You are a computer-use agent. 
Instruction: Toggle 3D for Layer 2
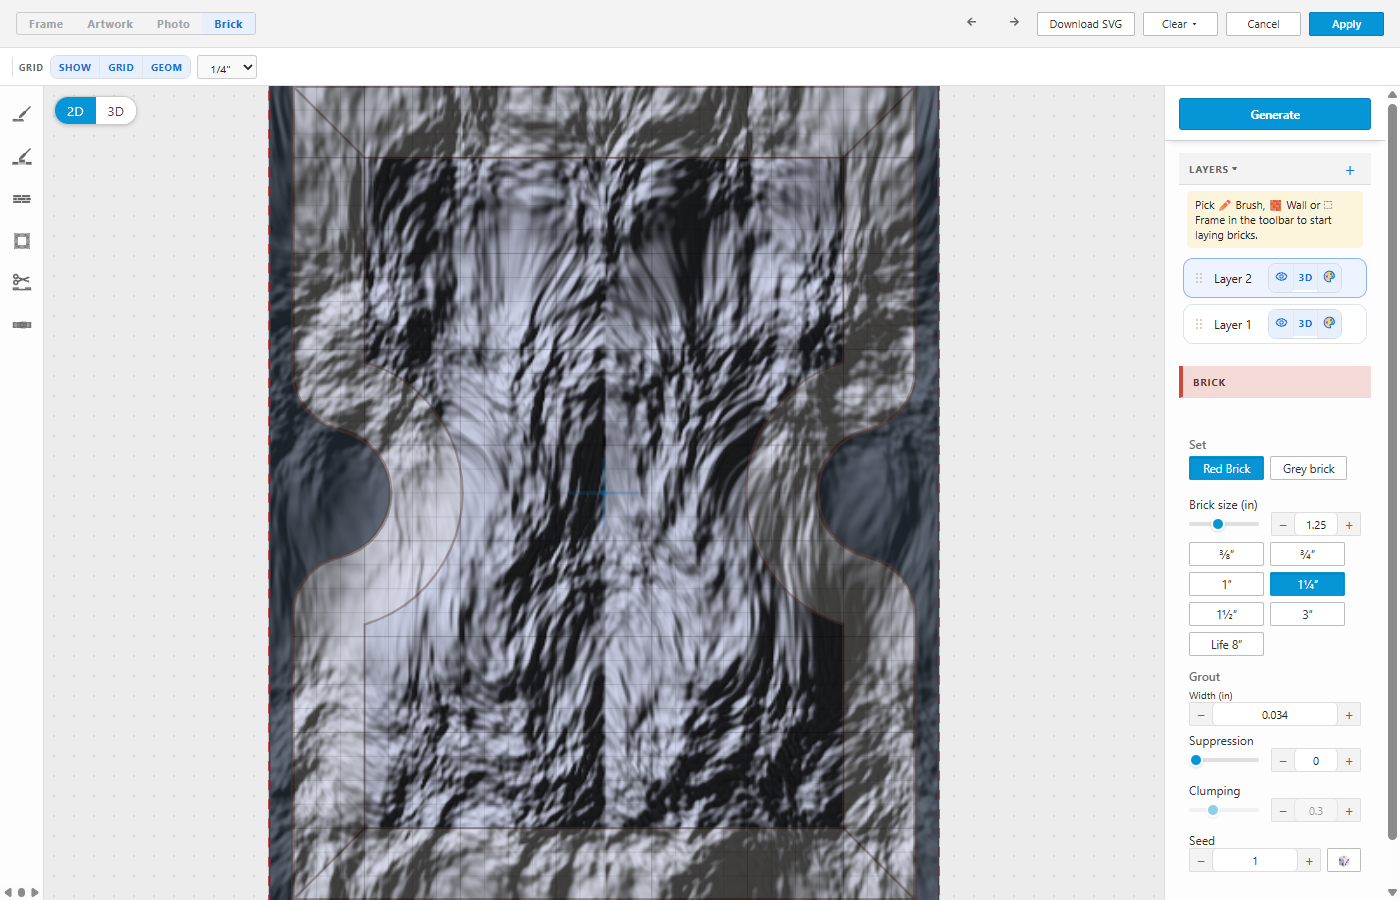coord(1305,277)
